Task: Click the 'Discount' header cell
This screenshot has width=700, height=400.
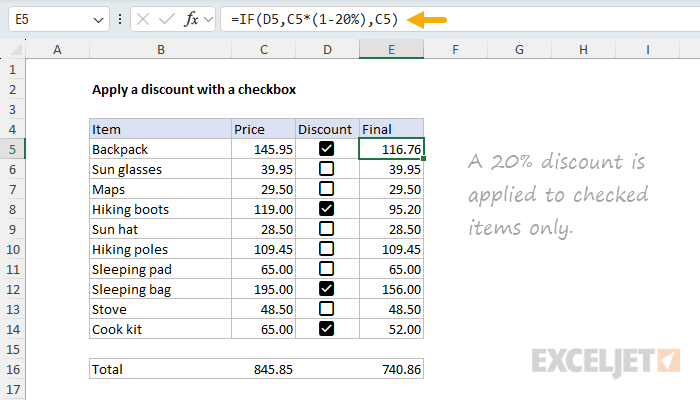Action: tap(327, 129)
